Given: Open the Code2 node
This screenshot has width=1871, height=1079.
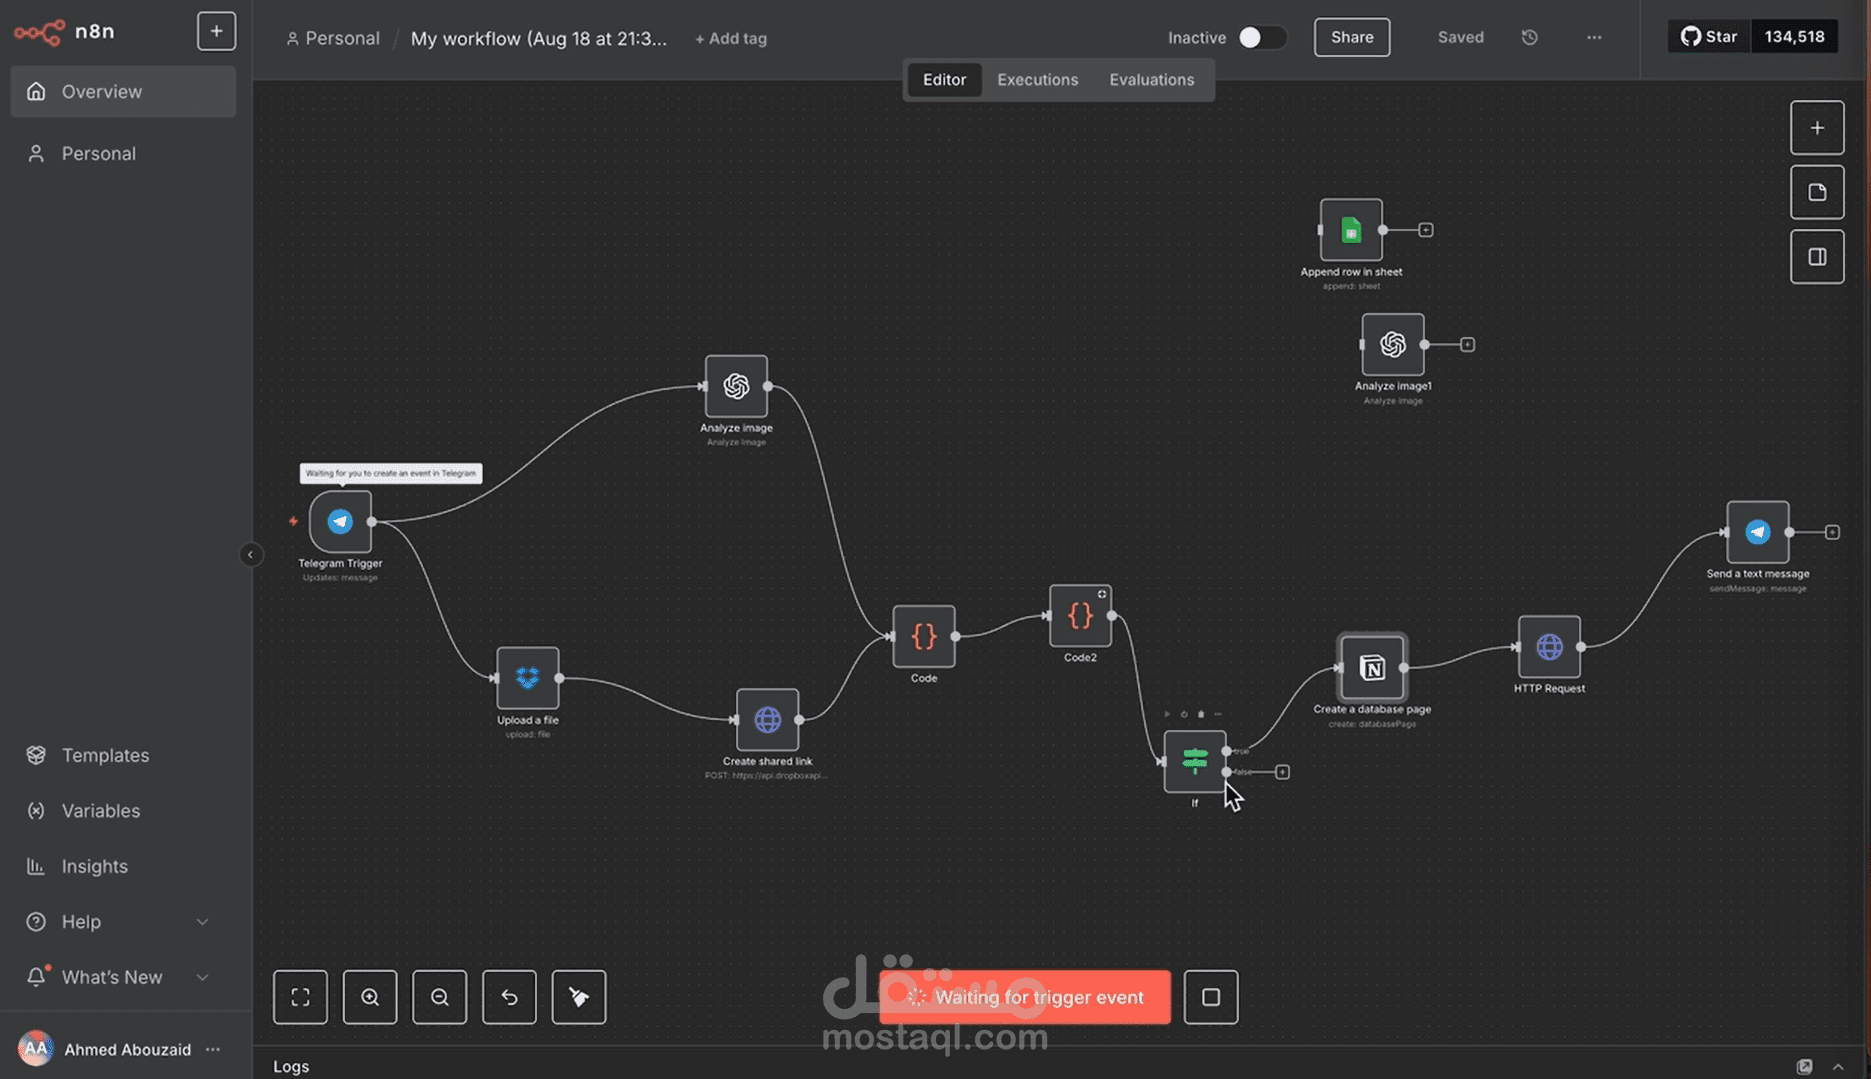Looking at the screenshot, I should [x=1080, y=615].
